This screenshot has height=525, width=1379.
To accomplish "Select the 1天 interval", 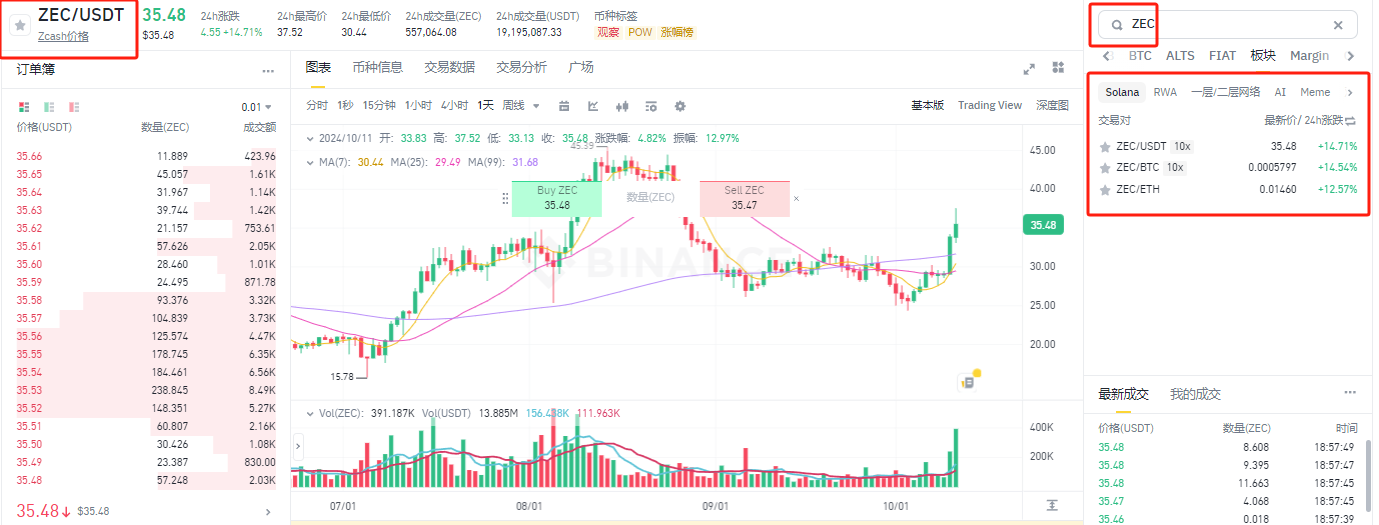I will click(485, 106).
